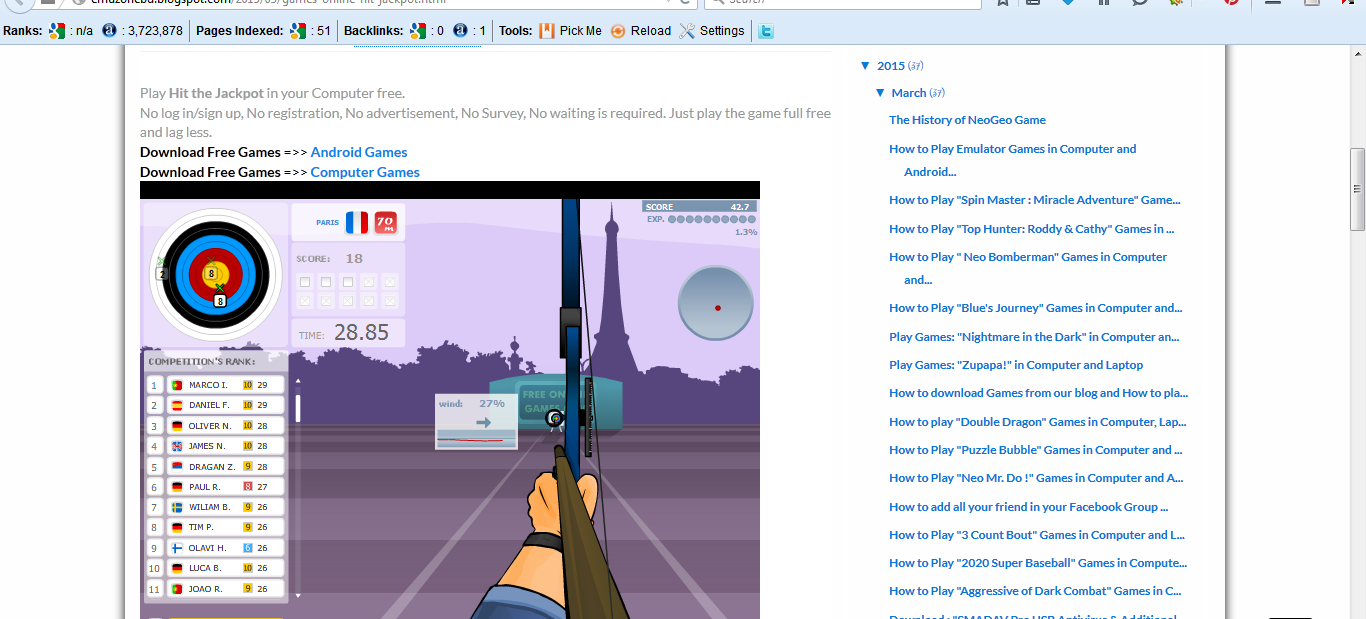Open 'The History of NeoGeo Game' post
The height and width of the screenshot is (619, 1366).
967,120
